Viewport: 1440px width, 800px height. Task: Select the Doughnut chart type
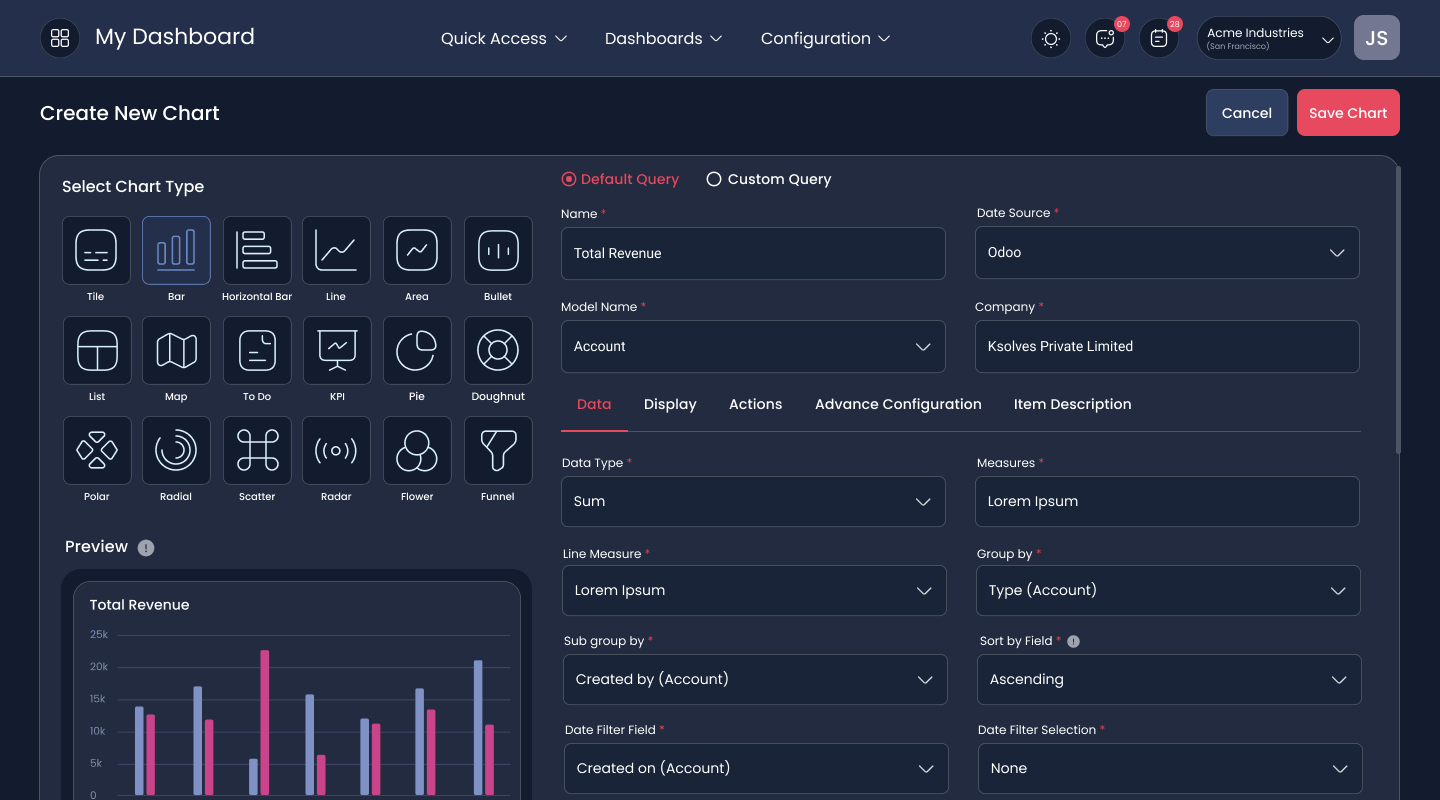click(x=498, y=350)
